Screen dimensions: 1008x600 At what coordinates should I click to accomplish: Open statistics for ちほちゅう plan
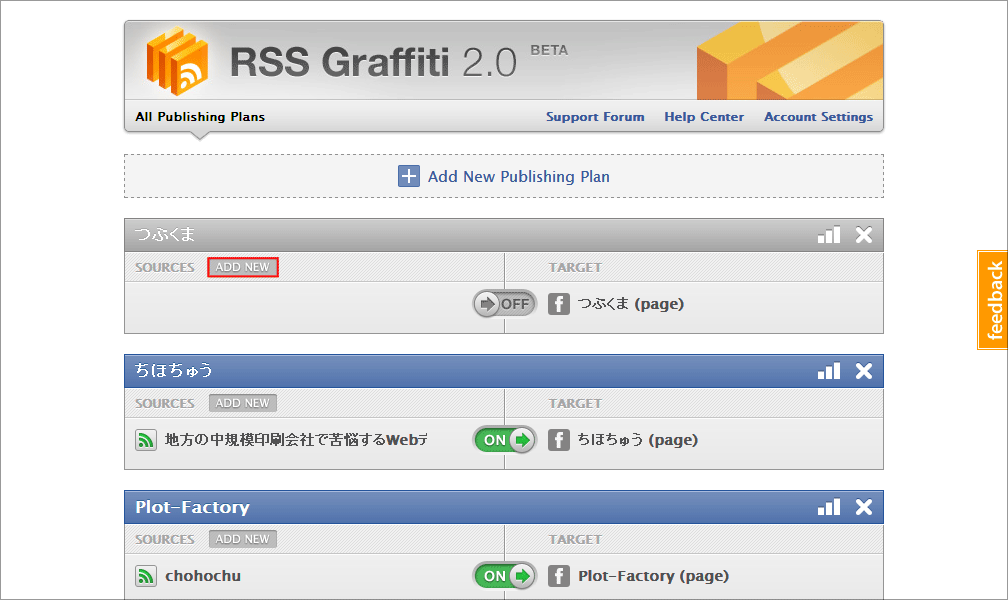(x=829, y=371)
